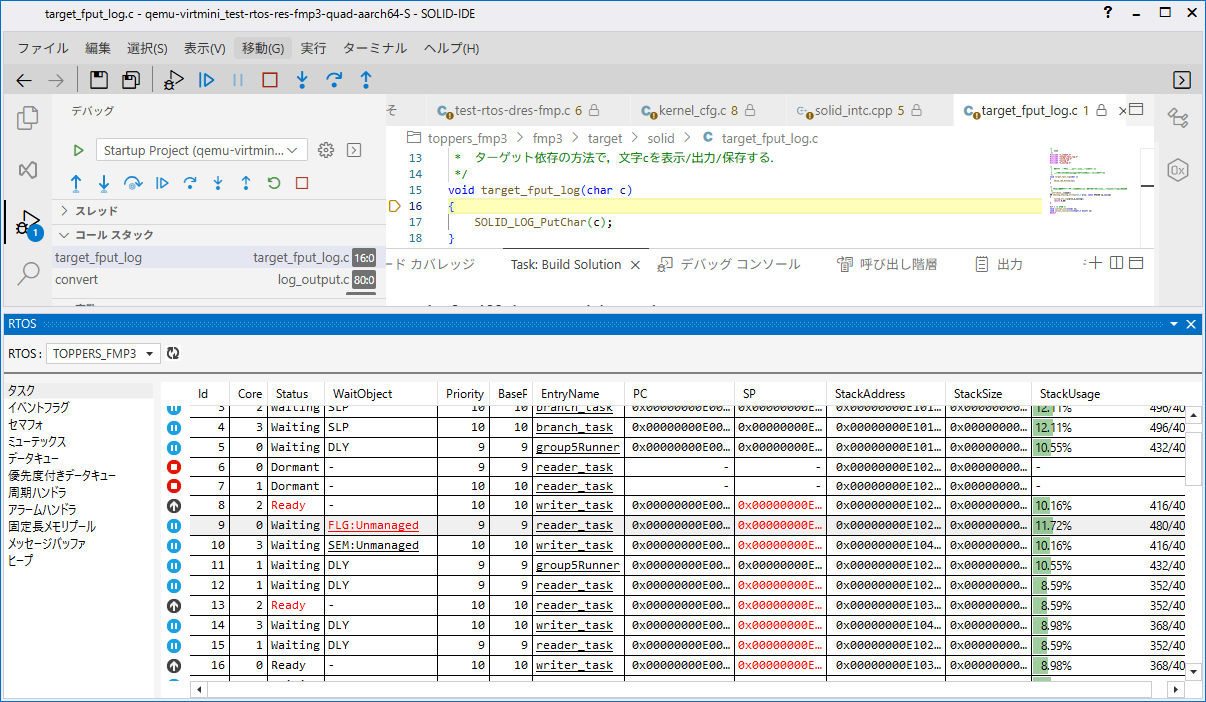
Task: Open the Search magnifier in activity bar
Action: (x=28, y=273)
